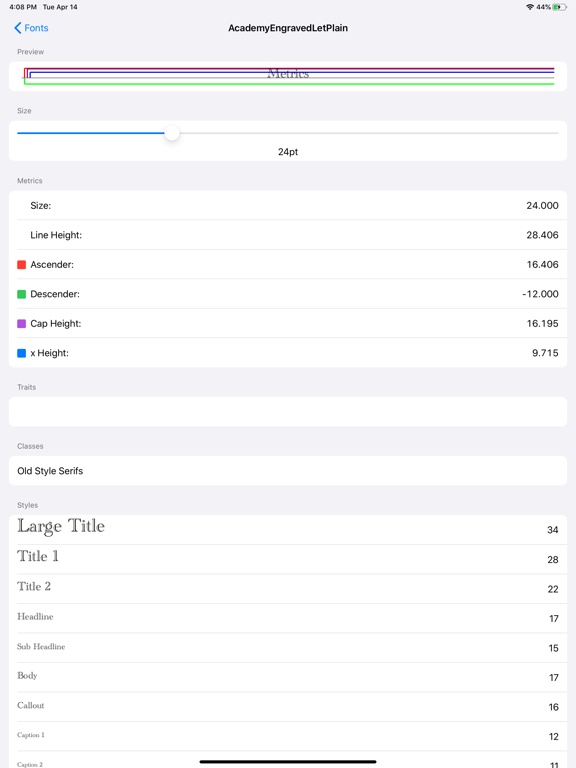Click the empty Traits field
Viewport: 576px width, 768px height.
(x=288, y=411)
